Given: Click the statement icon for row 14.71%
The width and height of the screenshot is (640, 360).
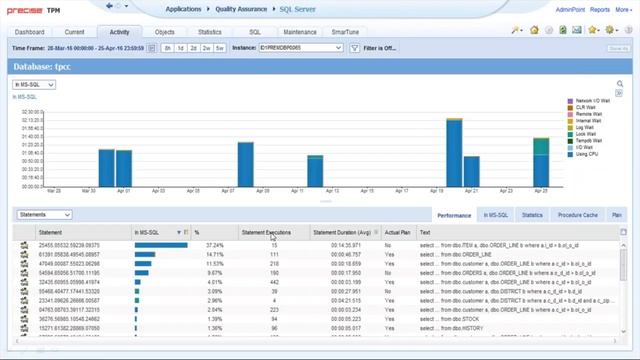Looking at the screenshot, I should 24,254.
